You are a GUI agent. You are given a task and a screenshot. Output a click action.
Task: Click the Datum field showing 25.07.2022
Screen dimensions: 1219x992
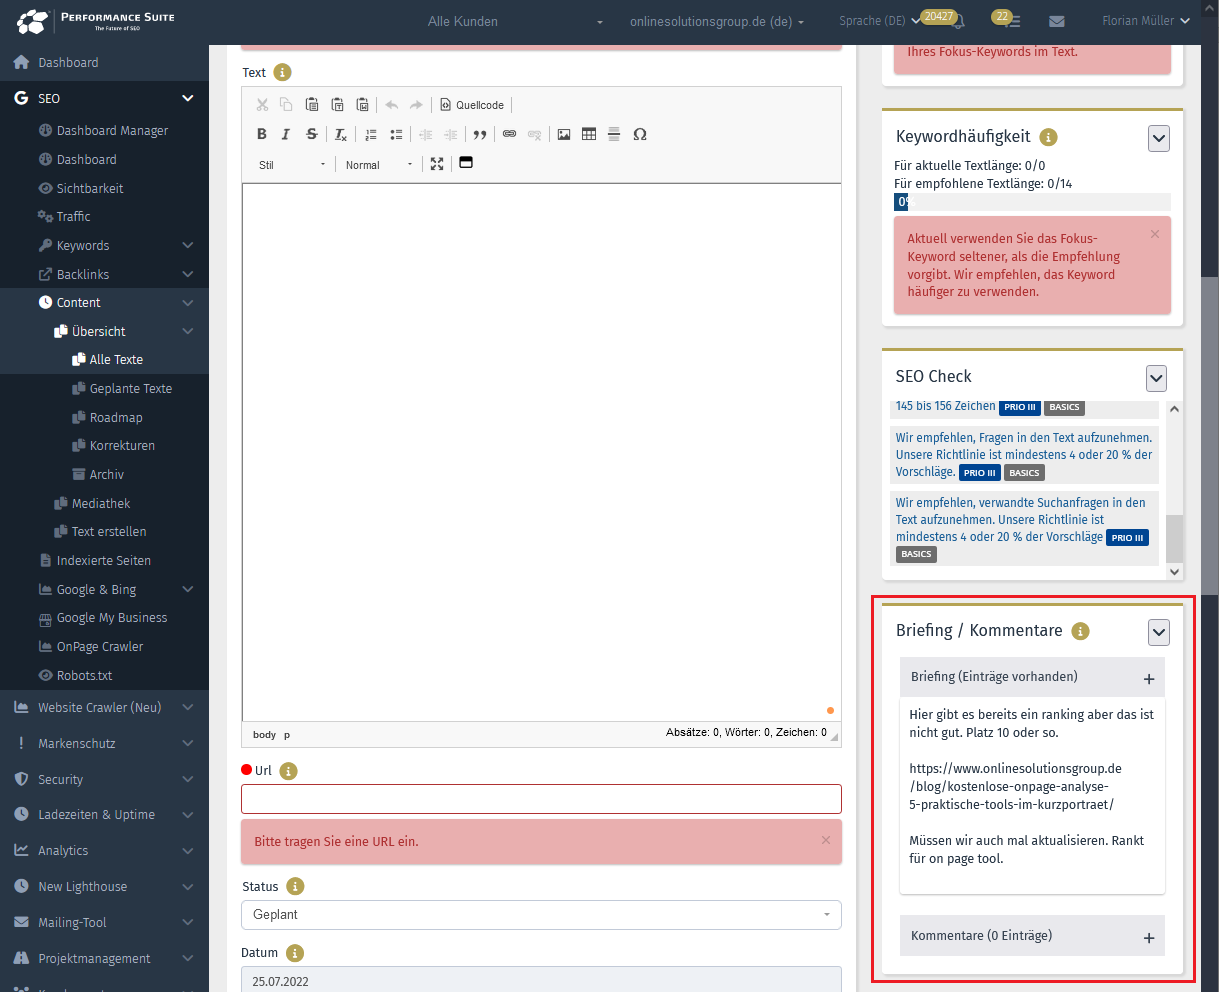tap(541, 980)
